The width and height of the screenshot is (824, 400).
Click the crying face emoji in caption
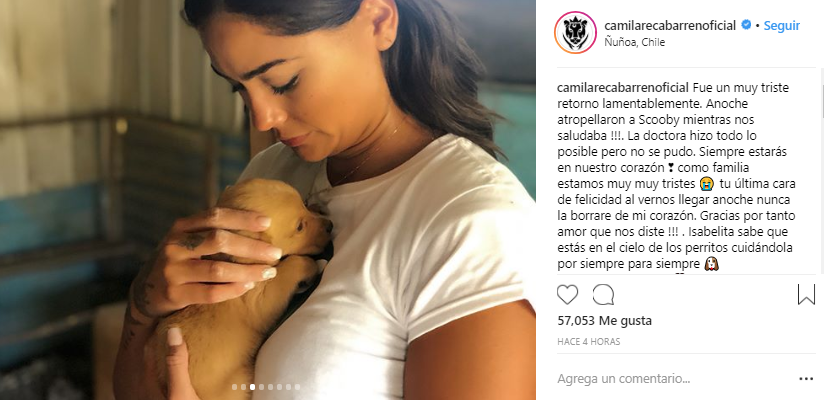706,184
